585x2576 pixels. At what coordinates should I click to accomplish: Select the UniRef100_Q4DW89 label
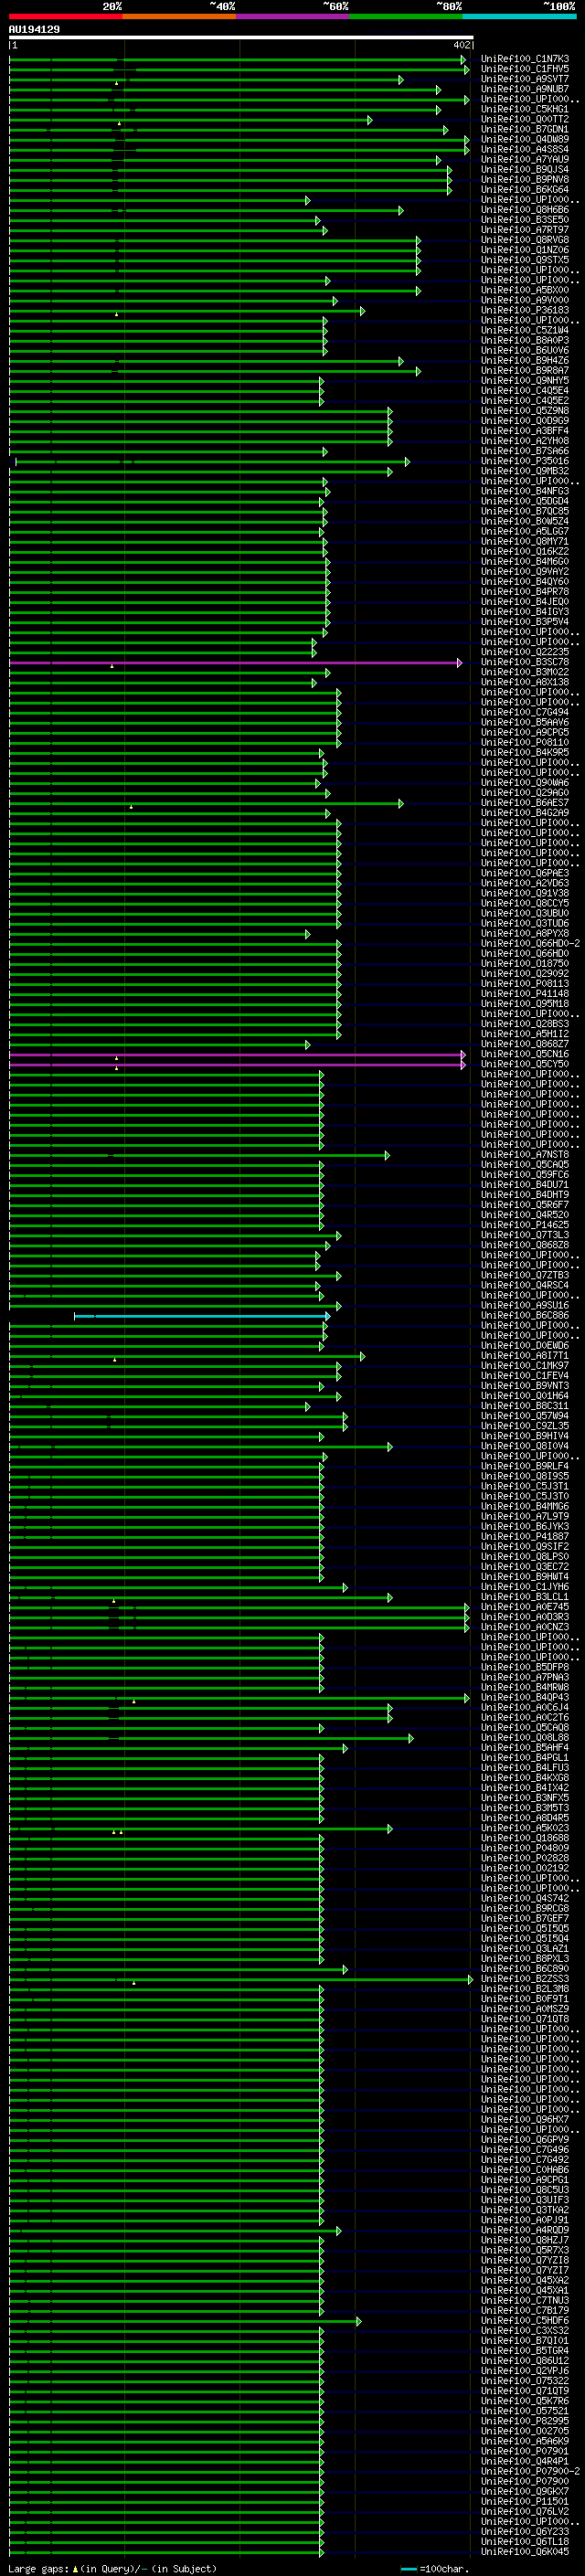[x=525, y=139]
